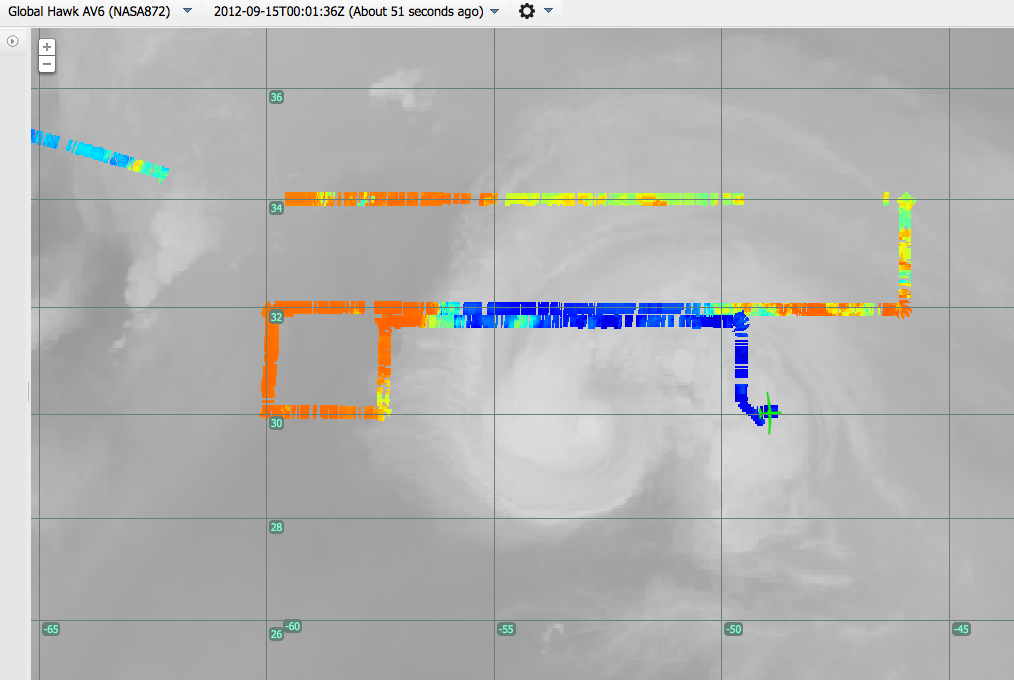Expand the arrow beside the gear icon
The height and width of the screenshot is (680, 1014).
pyautogui.click(x=548, y=11)
